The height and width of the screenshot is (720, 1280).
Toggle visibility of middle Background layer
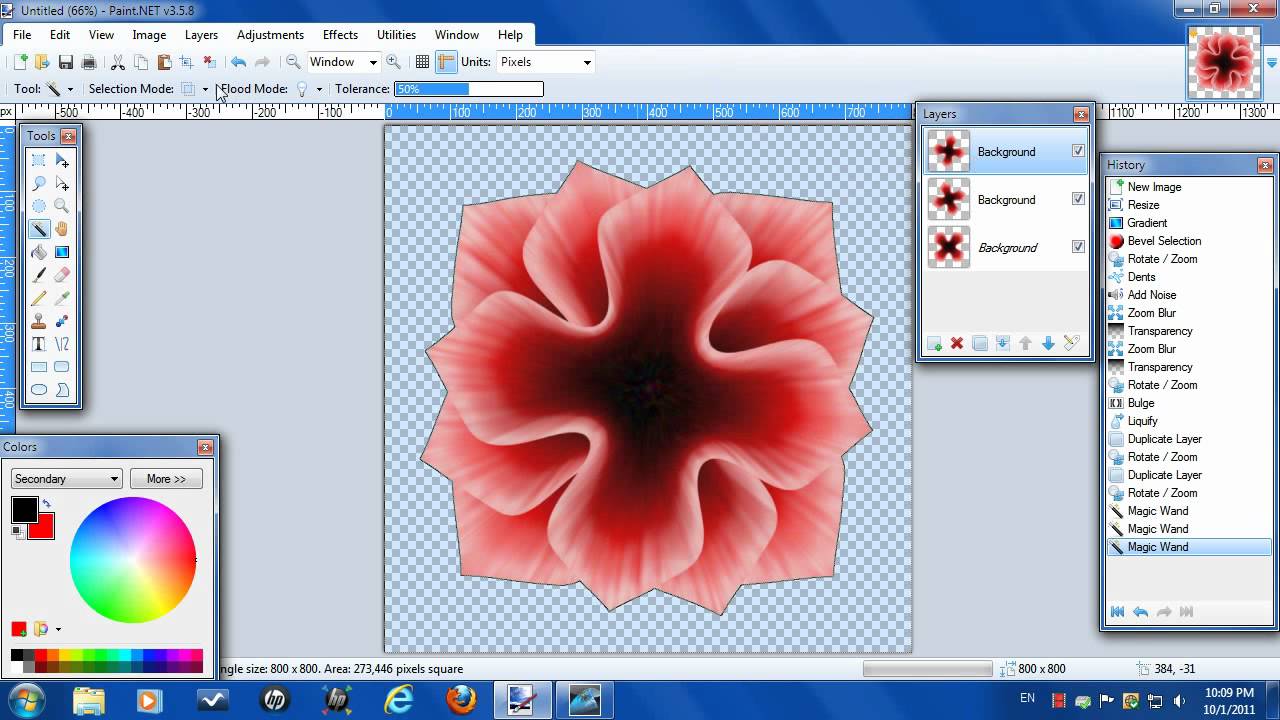click(1078, 199)
